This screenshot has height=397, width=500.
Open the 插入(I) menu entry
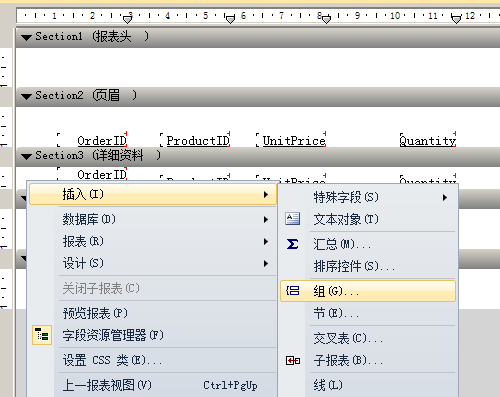(x=153, y=194)
